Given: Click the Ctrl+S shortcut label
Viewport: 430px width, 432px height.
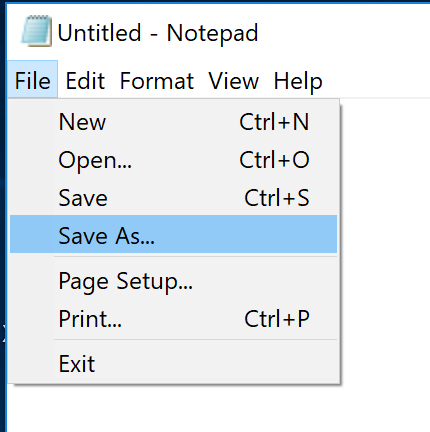Looking at the screenshot, I should click(x=277, y=198).
